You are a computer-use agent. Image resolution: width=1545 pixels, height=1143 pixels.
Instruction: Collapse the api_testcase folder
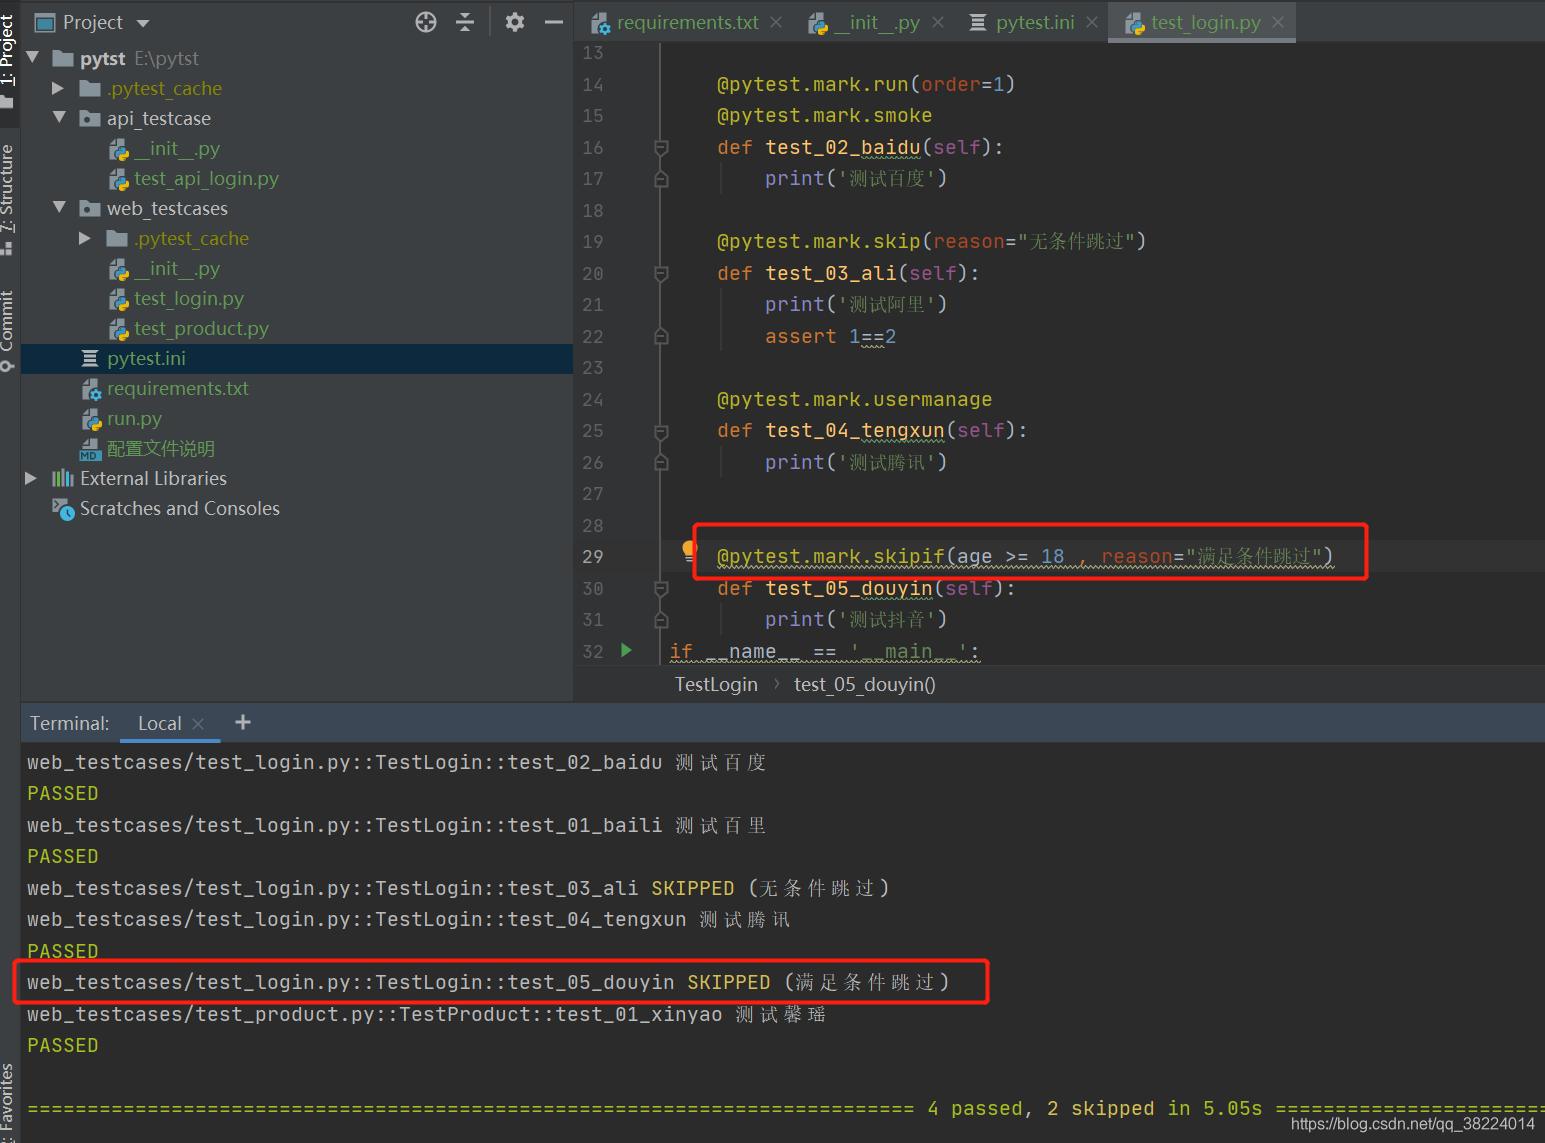click(59, 118)
